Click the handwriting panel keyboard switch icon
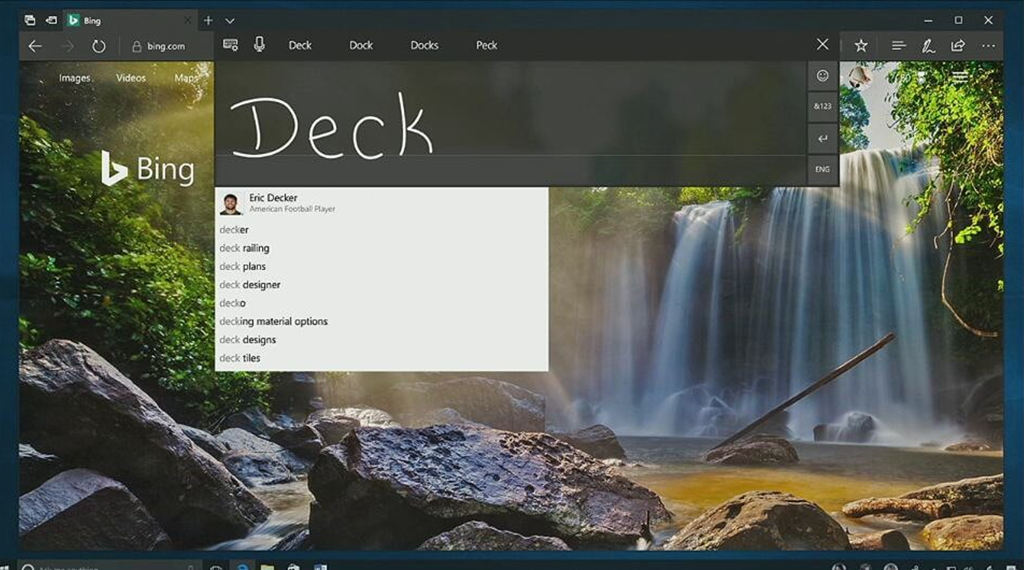Image resolution: width=1024 pixels, height=570 pixels. click(x=231, y=45)
